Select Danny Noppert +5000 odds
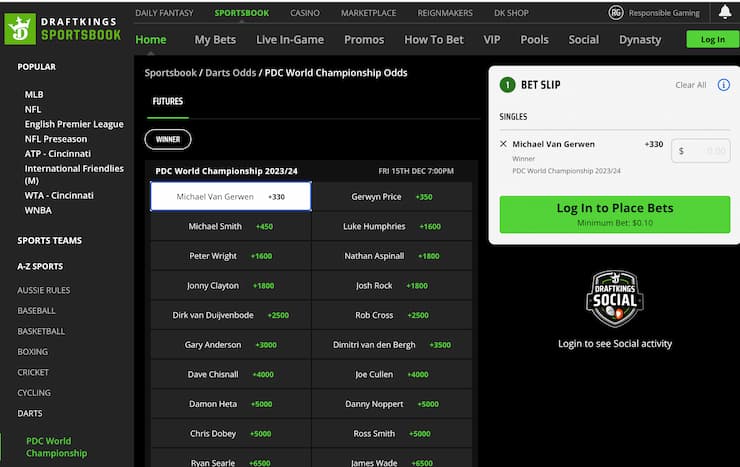740x467 pixels. (392, 404)
